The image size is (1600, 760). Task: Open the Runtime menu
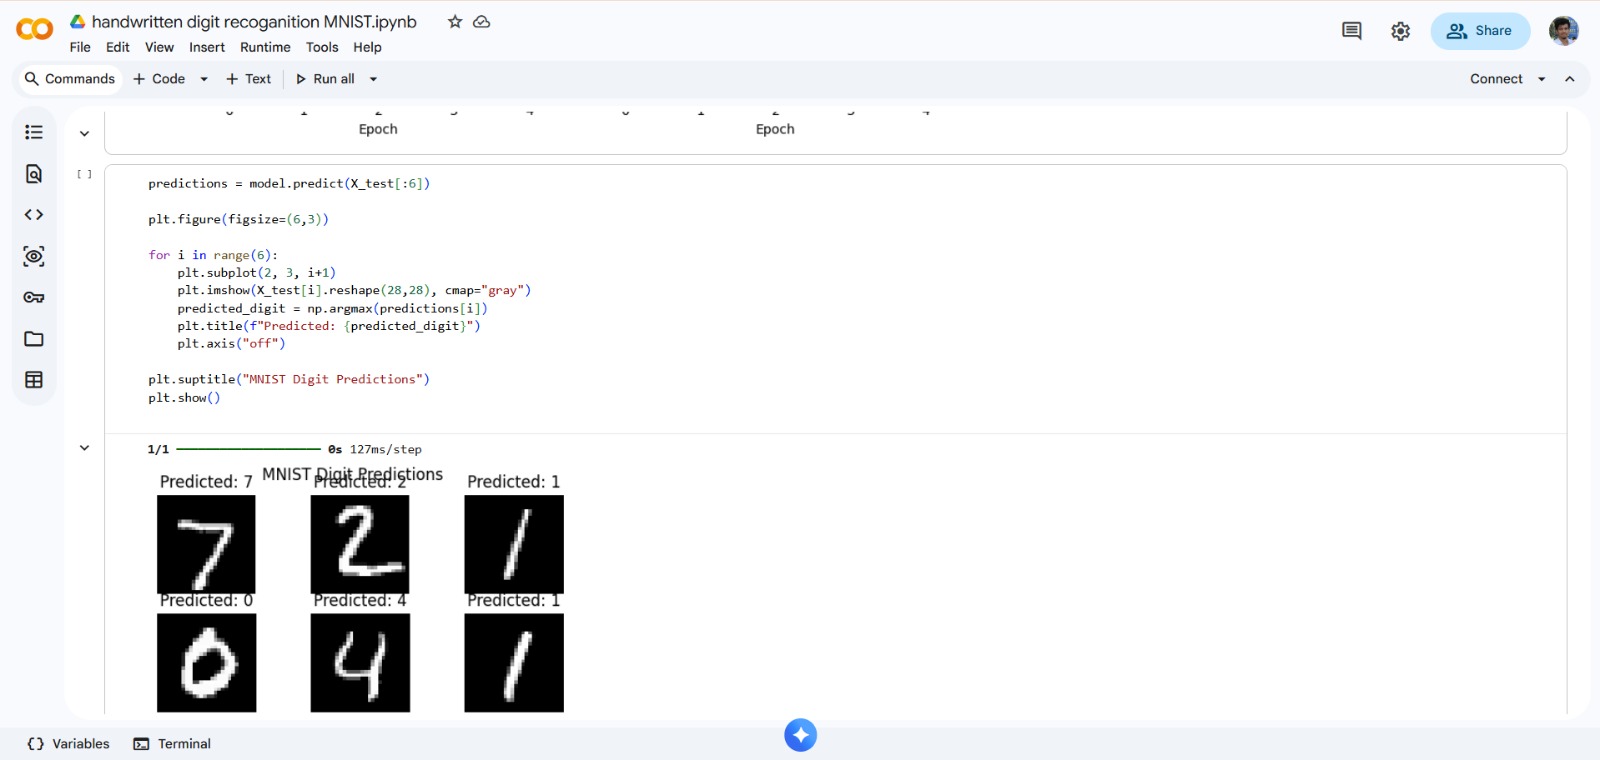pyautogui.click(x=265, y=47)
